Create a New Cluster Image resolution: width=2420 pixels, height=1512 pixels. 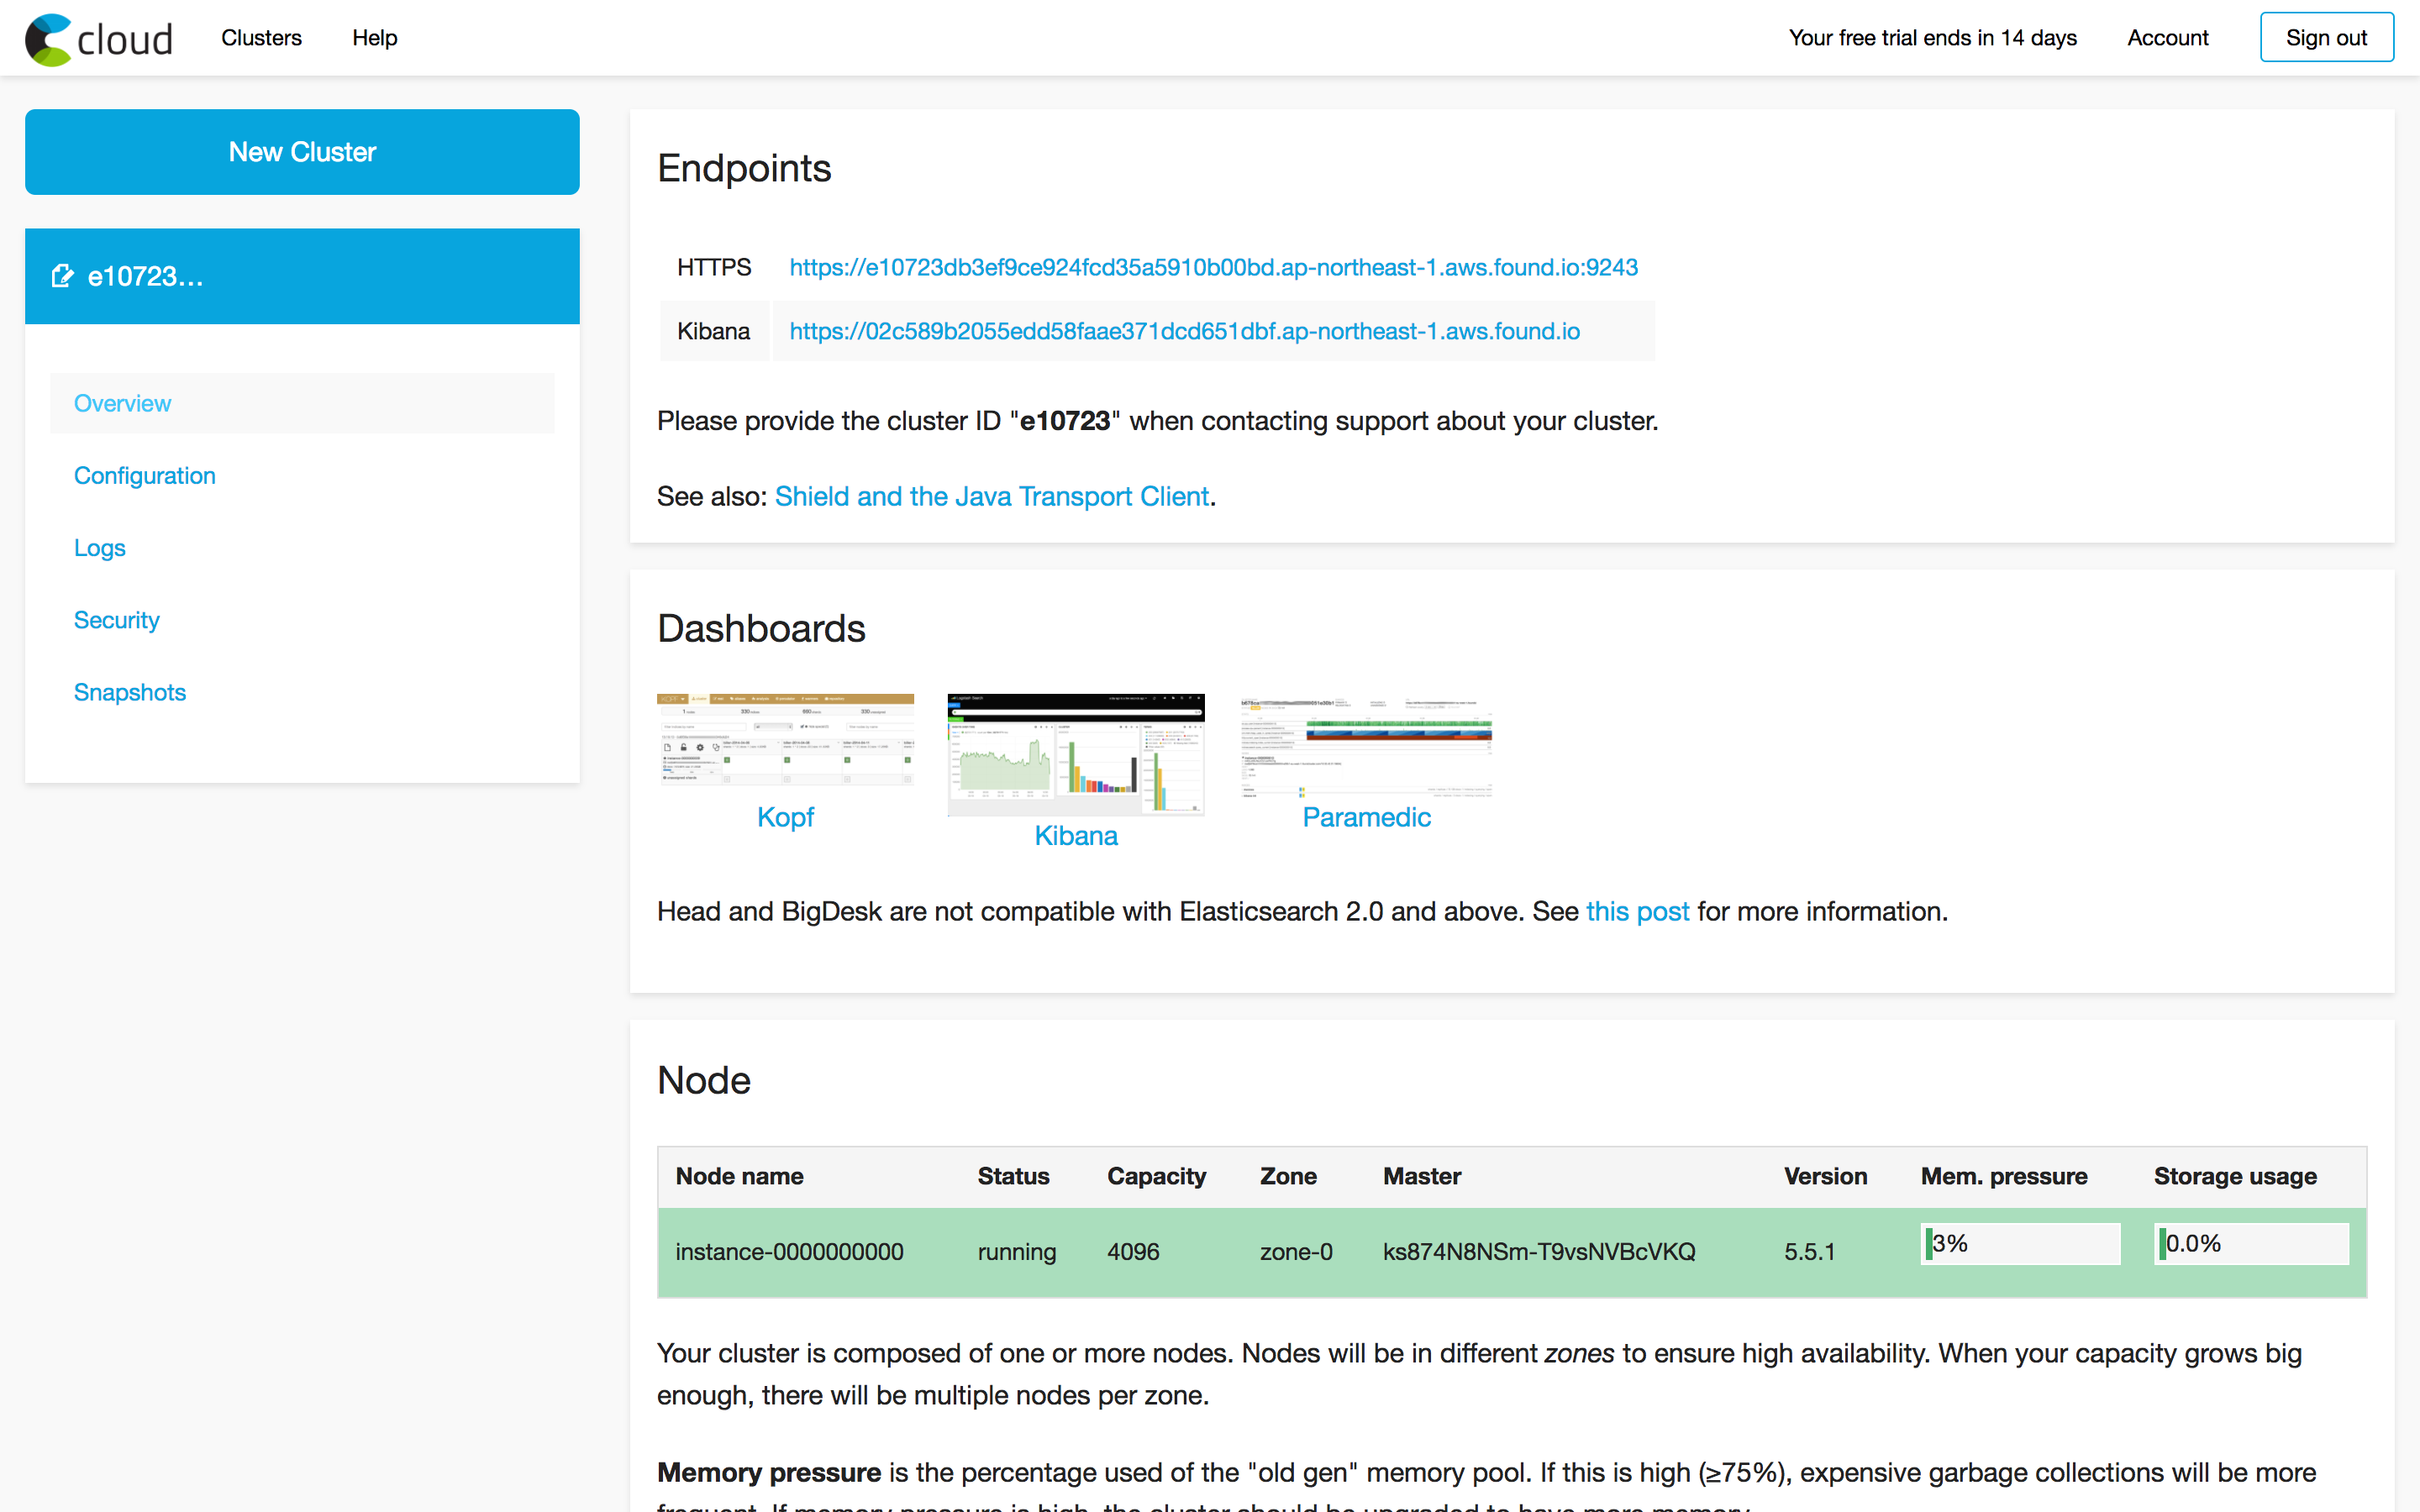click(x=302, y=152)
